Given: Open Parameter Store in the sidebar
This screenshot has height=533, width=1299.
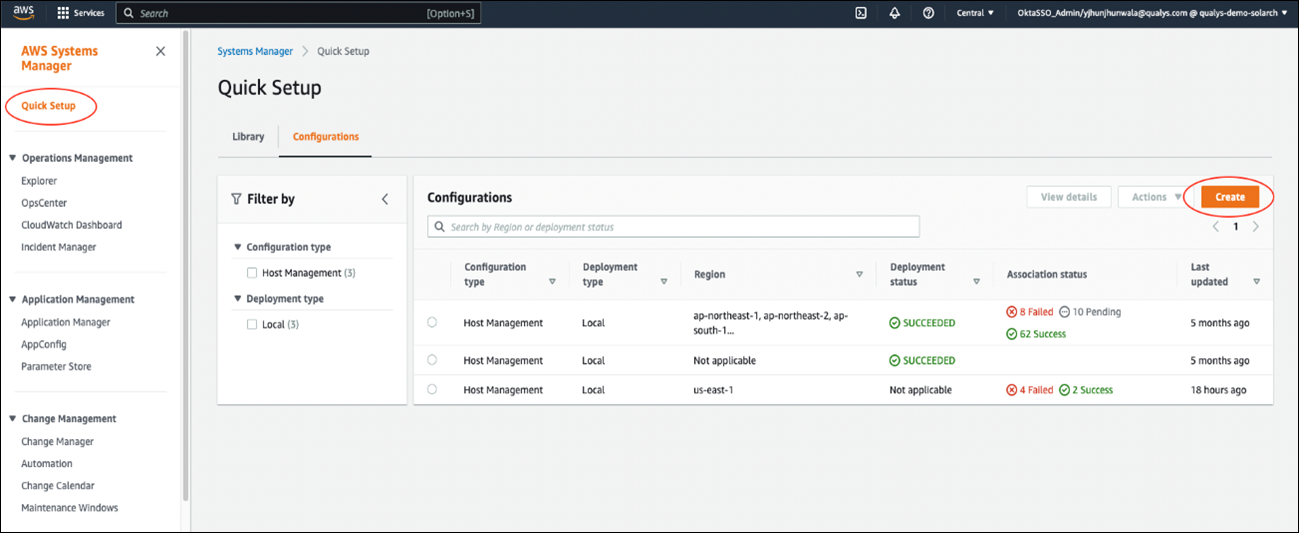Looking at the screenshot, I should pos(56,367).
